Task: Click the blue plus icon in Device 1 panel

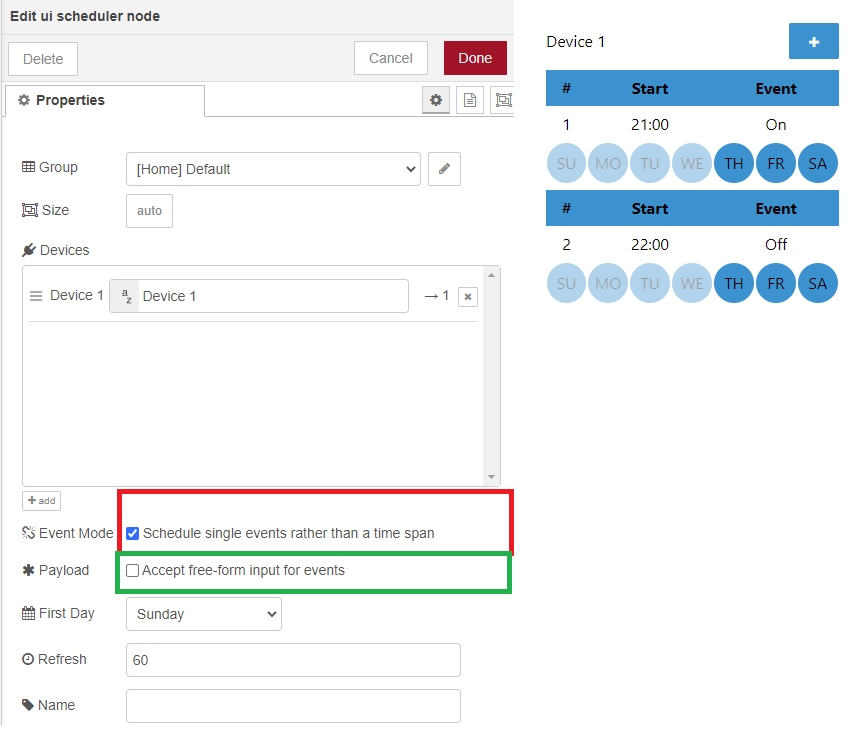Action: coord(813,42)
